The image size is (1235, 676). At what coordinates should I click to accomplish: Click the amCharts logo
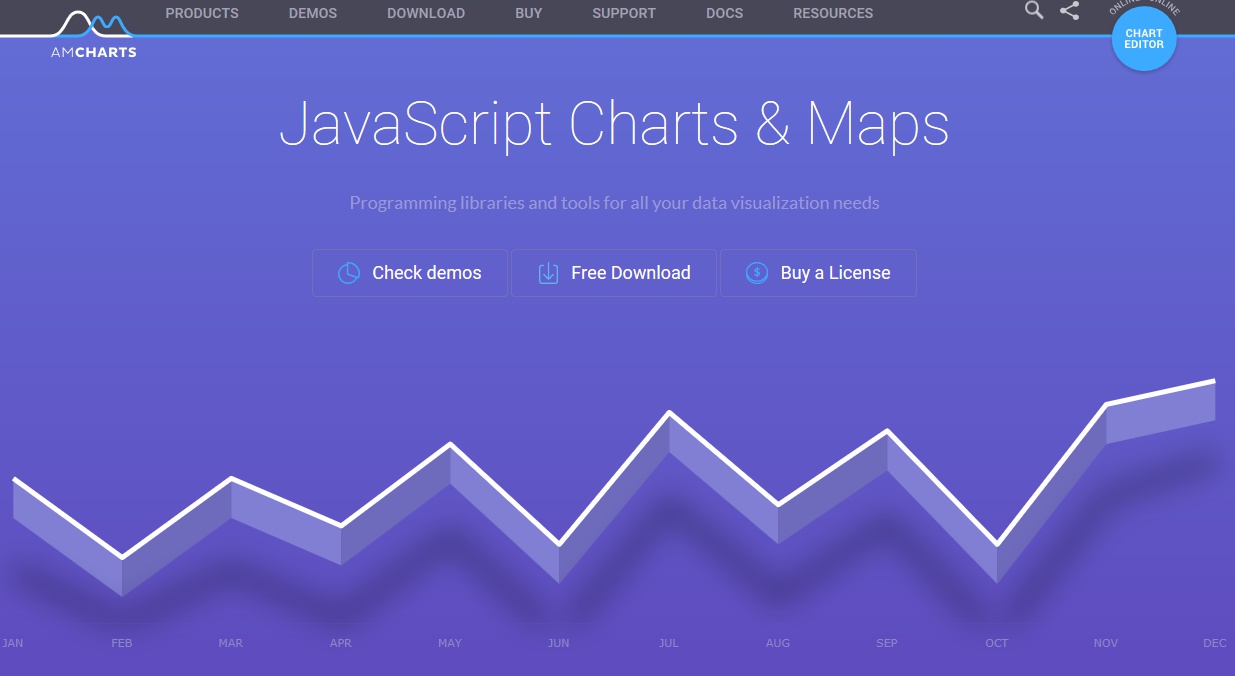93,34
